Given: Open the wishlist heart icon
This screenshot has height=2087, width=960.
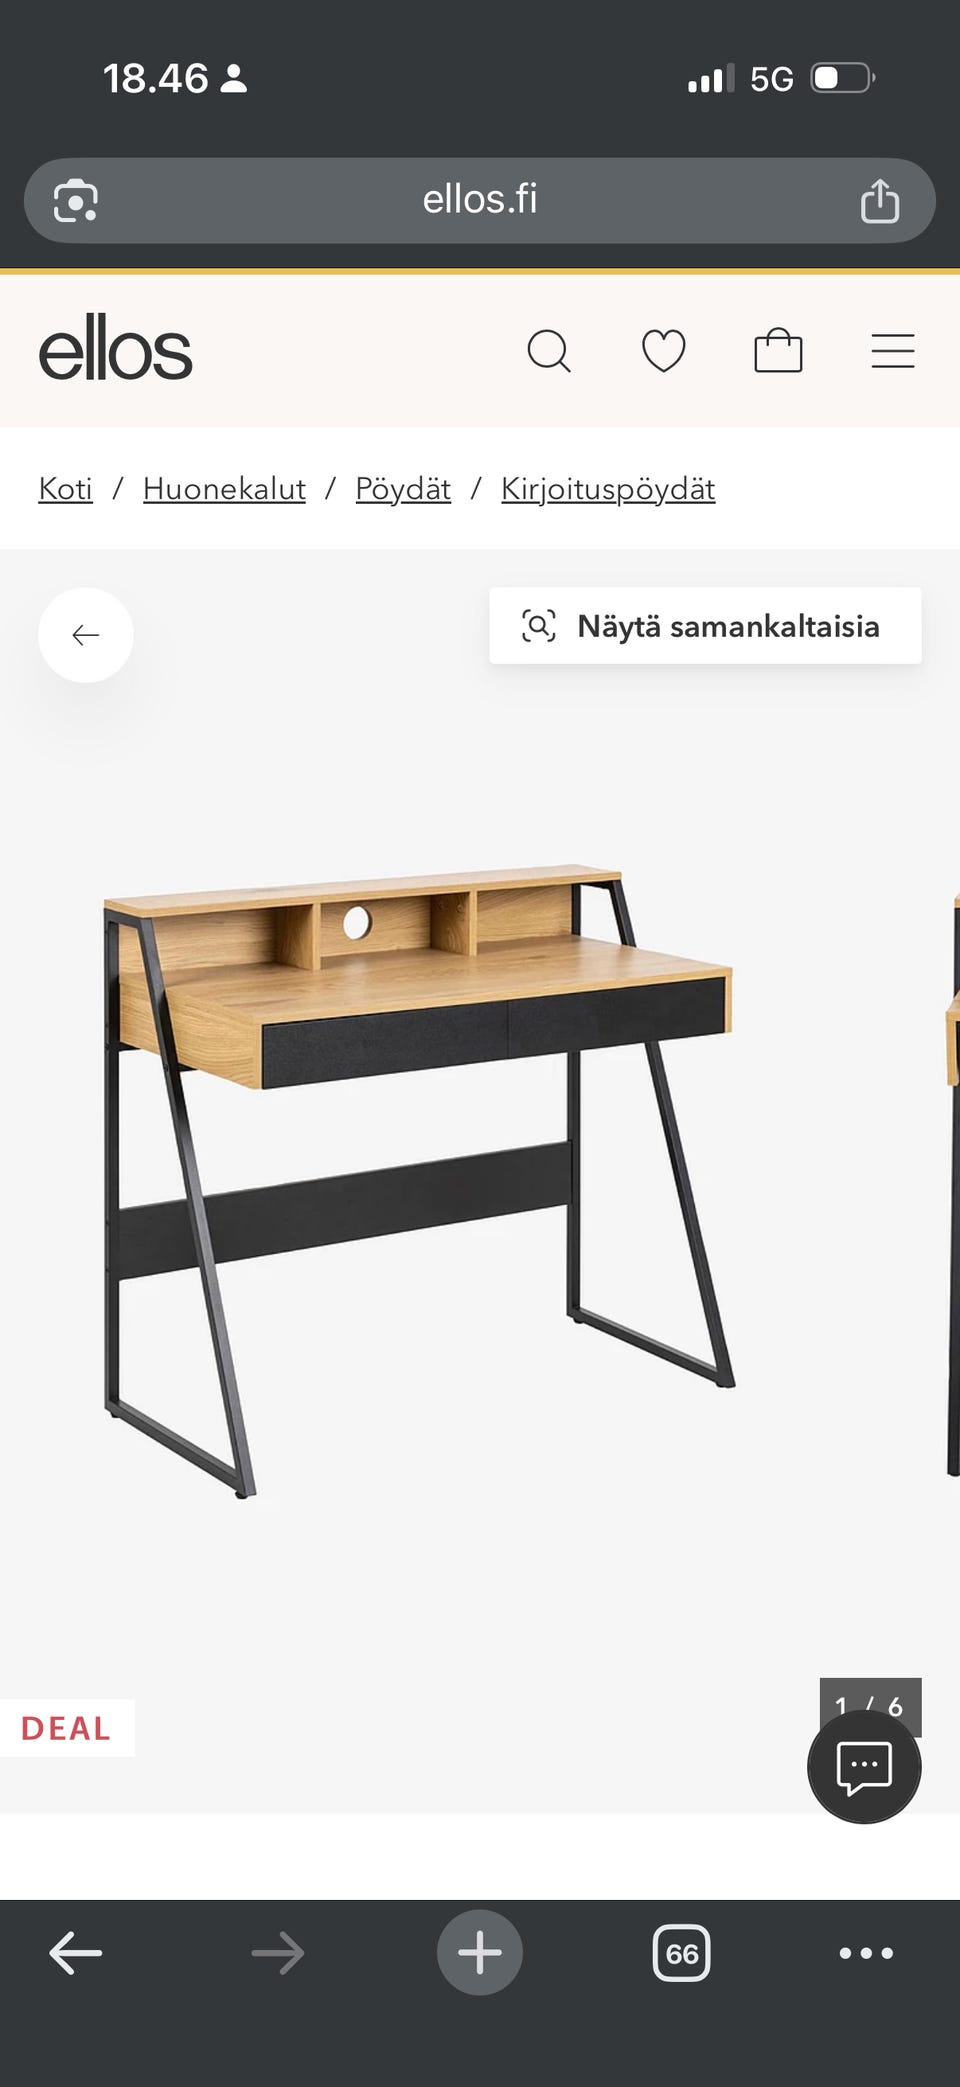Looking at the screenshot, I should click(663, 351).
